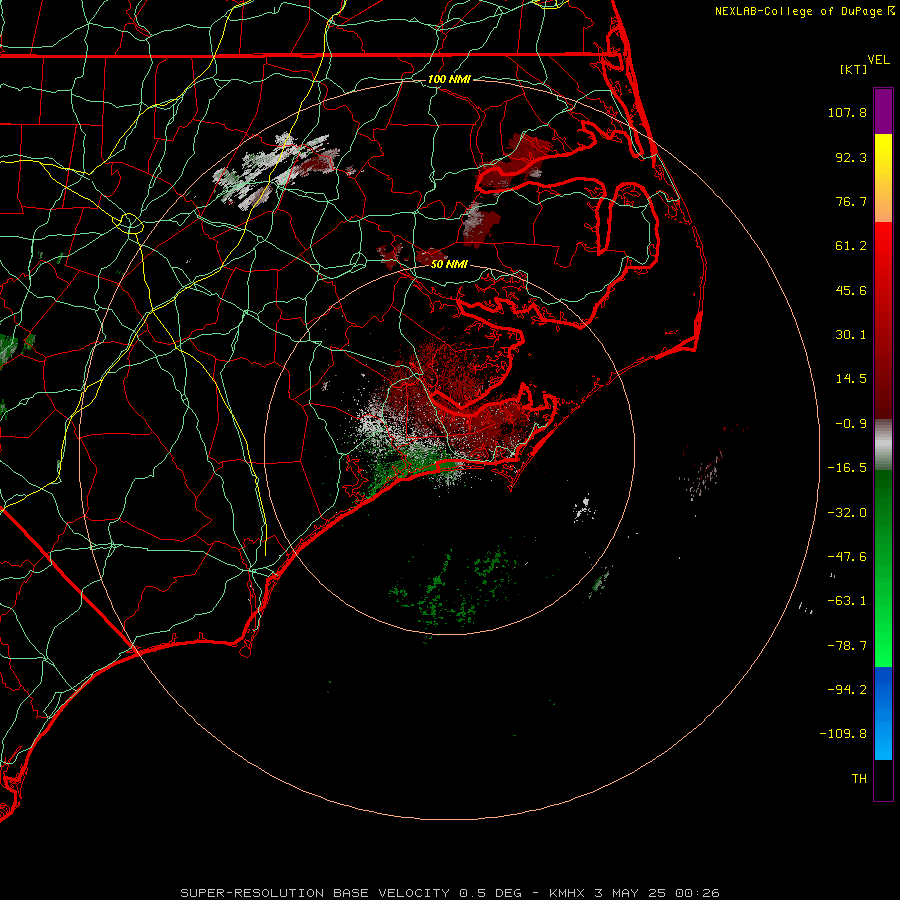Select the -94.2 legend value
Viewport: 900px width, 900px height.
(x=847, y=689)
